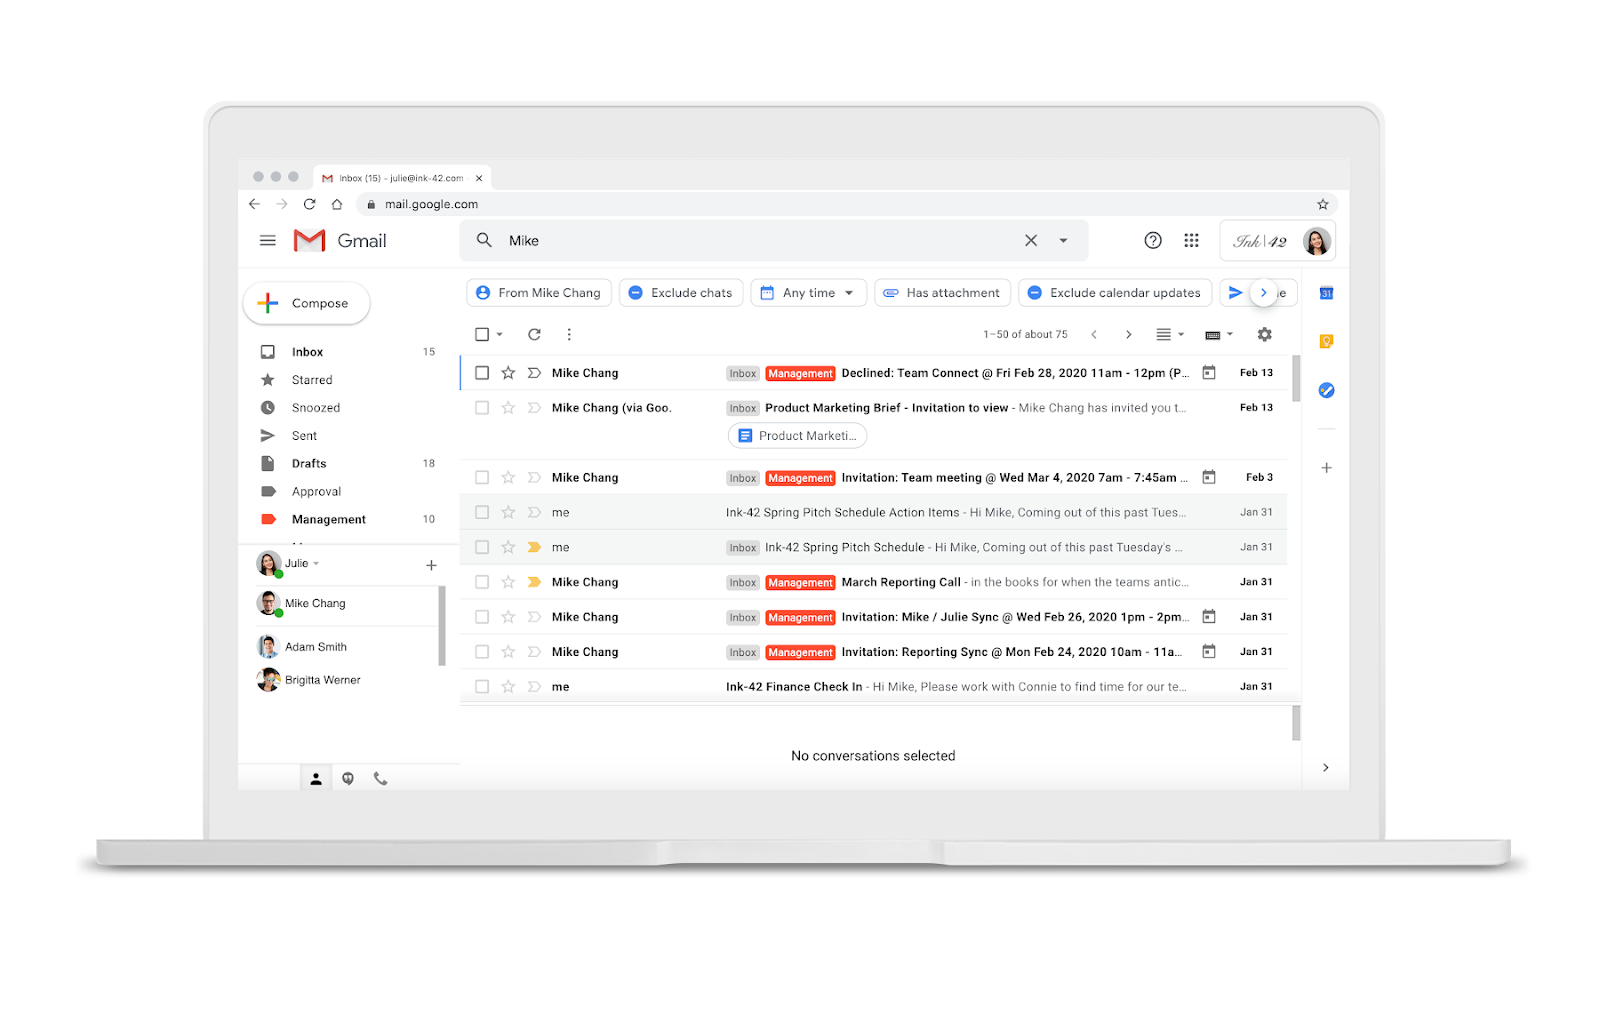
Task: Open the Google Calendar side panel
Action: pos(1326,293)
